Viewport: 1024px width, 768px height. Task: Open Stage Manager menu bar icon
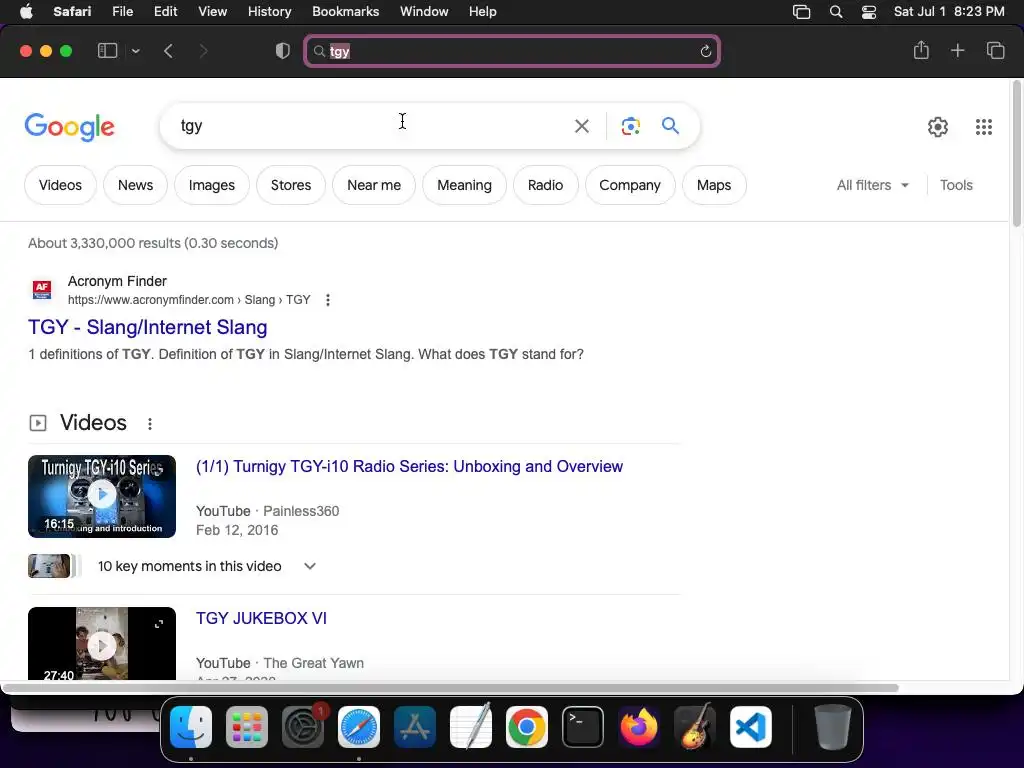click(801, 12)
